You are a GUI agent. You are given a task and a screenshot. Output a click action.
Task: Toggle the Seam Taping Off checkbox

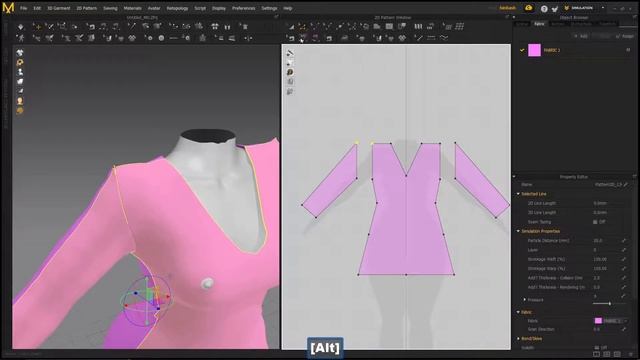[595, 222]
